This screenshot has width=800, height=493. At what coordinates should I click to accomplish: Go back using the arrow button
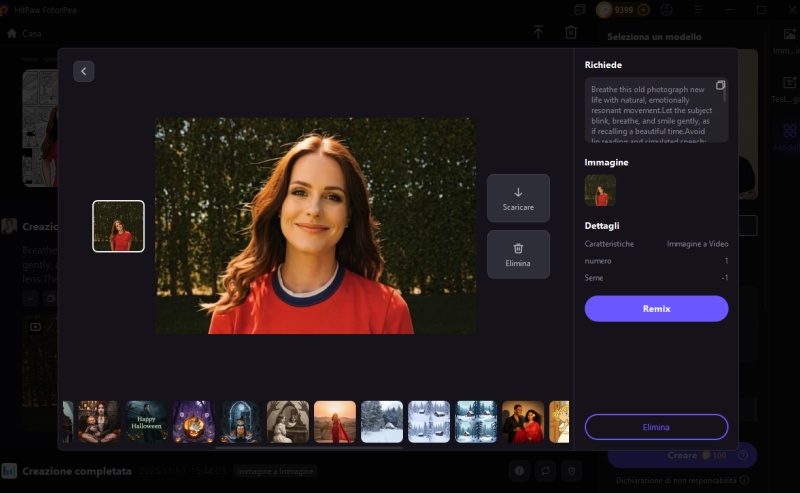point(84,71)
